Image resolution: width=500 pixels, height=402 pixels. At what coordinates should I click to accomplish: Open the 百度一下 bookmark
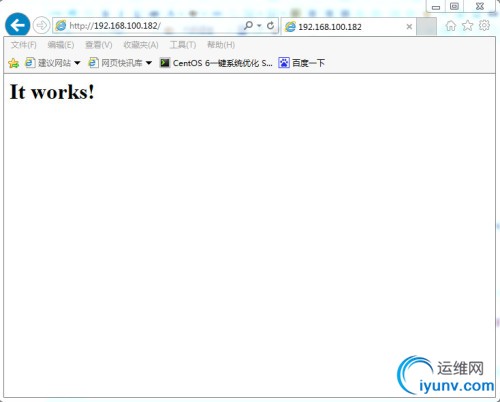[x=302, y=63]
